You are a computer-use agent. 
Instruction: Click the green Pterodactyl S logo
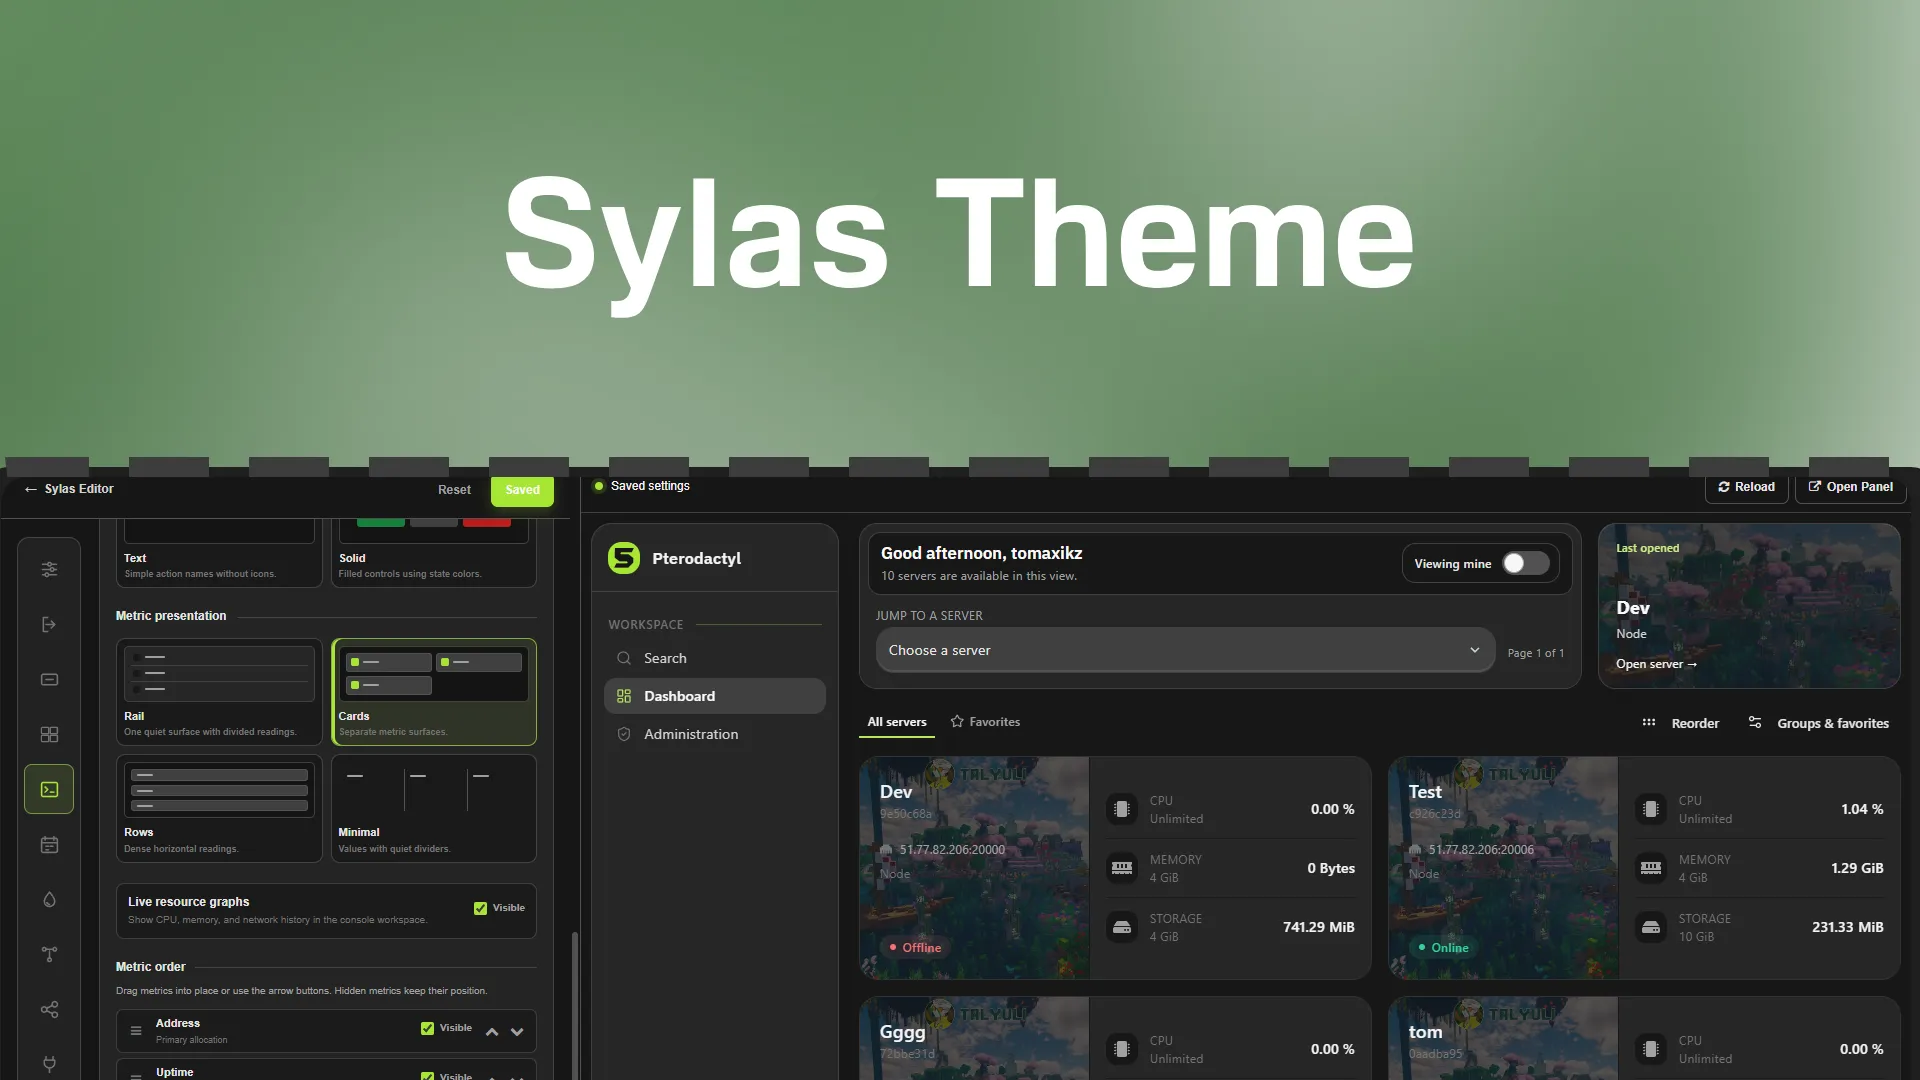624,558
